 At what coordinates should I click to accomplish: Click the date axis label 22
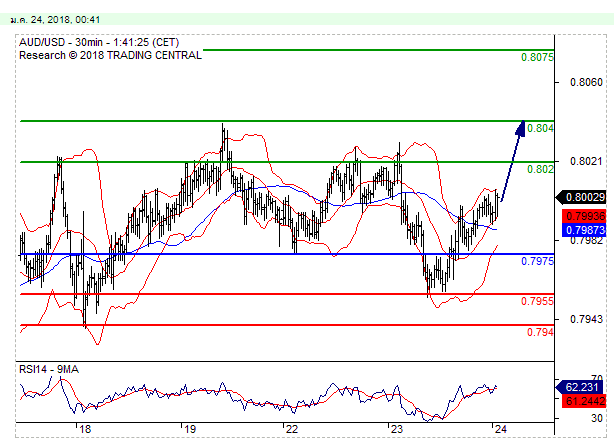pyautogui.click(x=292, y=429)
